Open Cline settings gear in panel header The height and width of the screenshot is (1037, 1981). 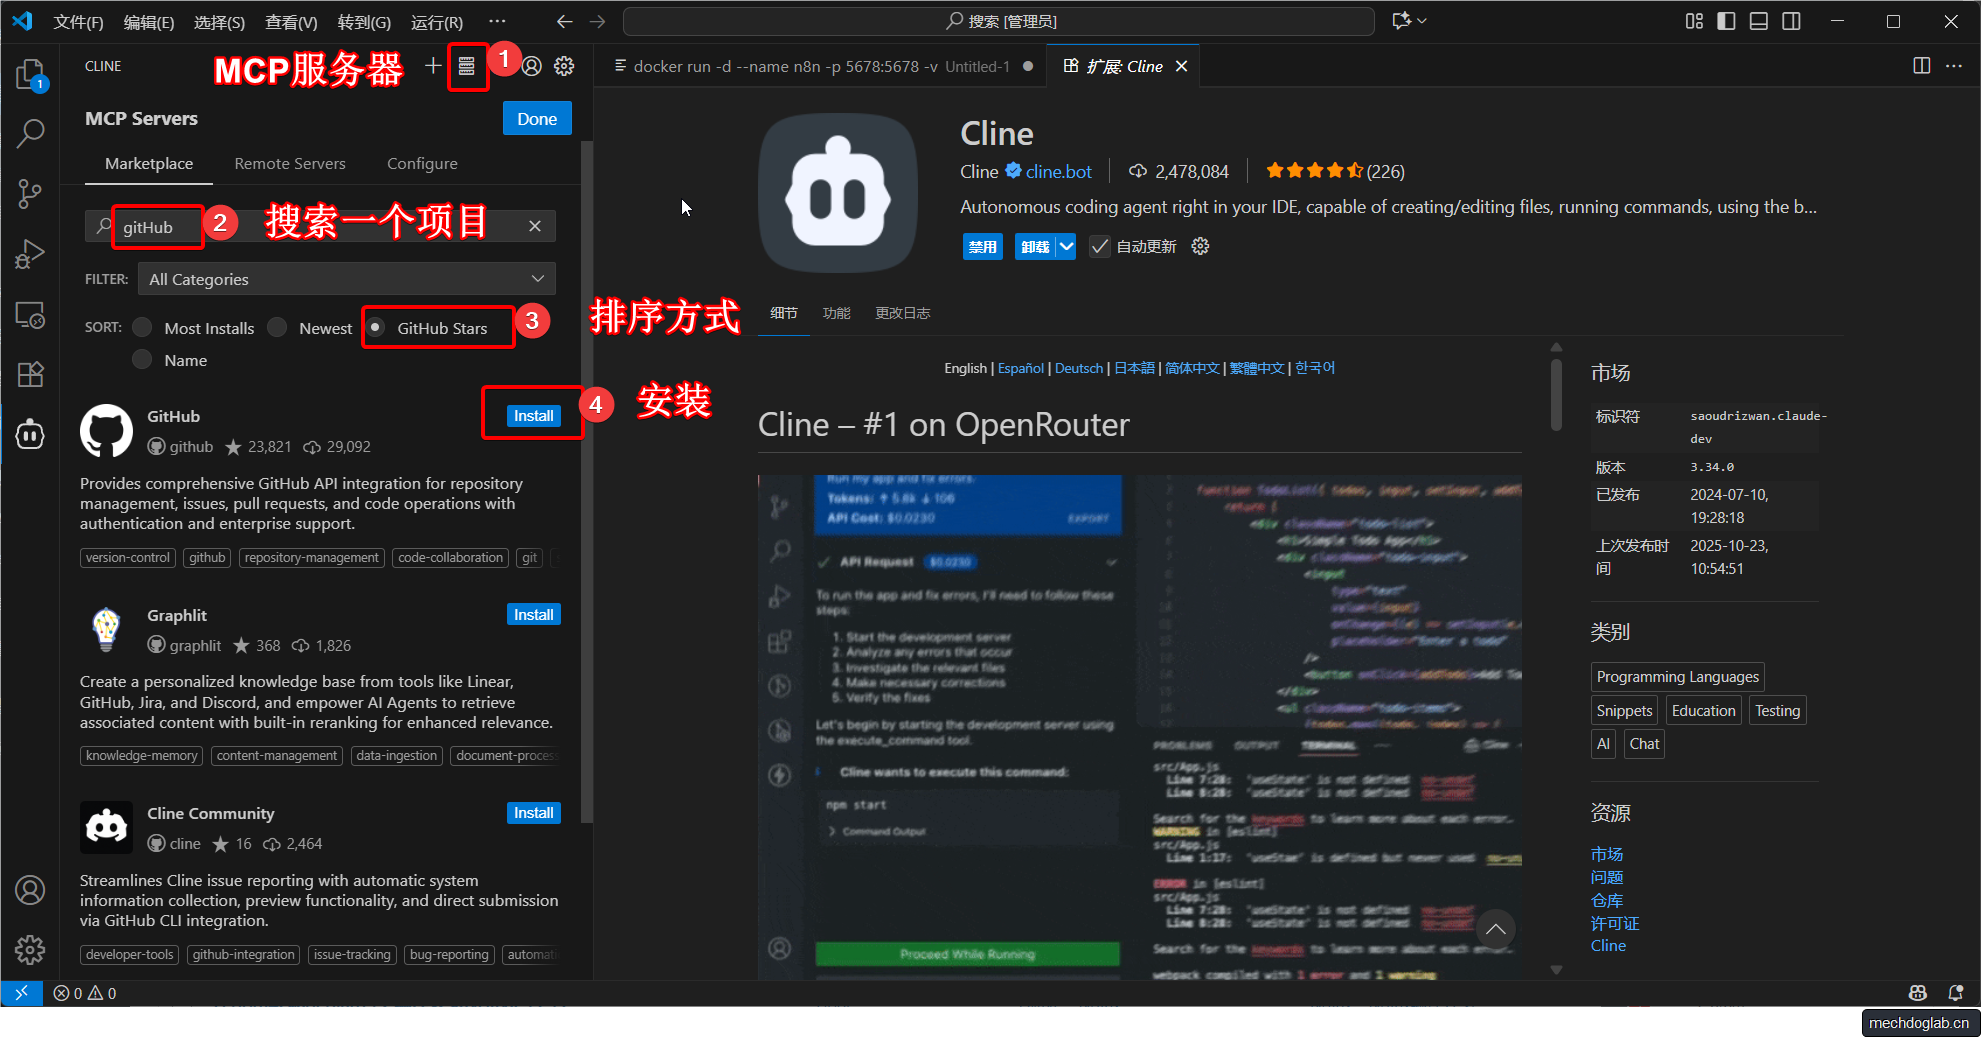pos(564,66)
